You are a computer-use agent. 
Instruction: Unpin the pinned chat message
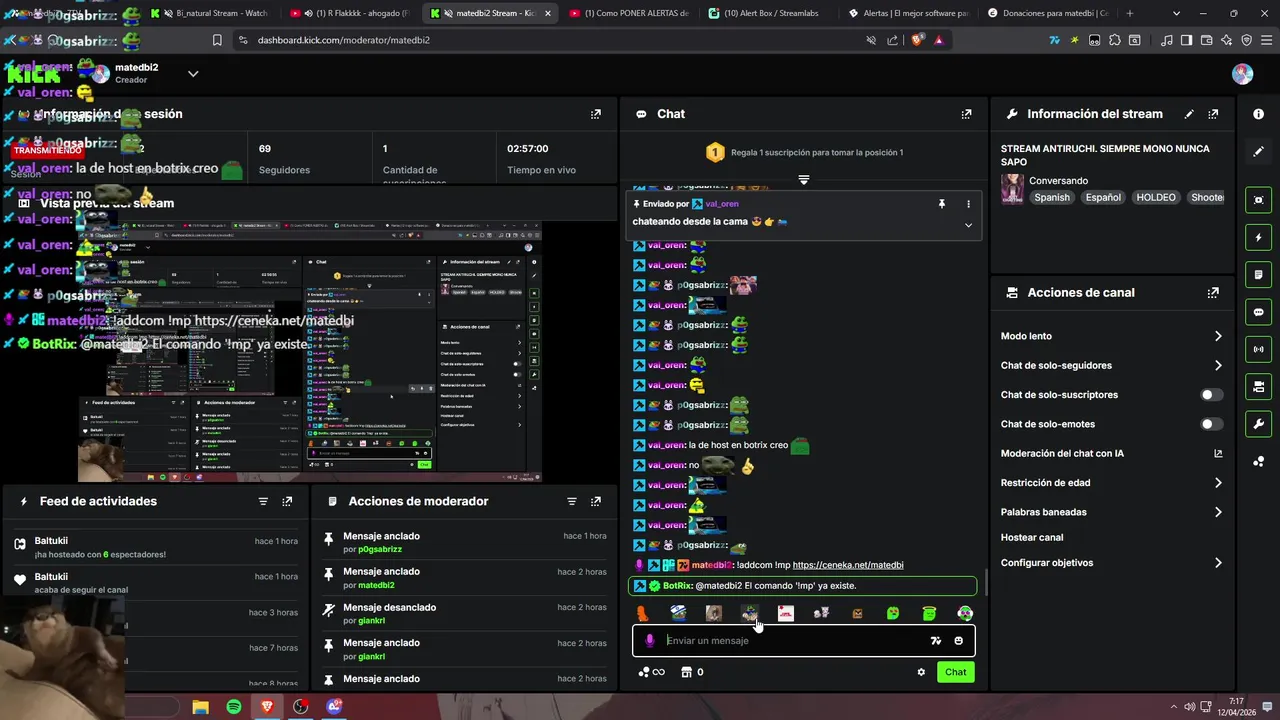click(x=941, y=204)
